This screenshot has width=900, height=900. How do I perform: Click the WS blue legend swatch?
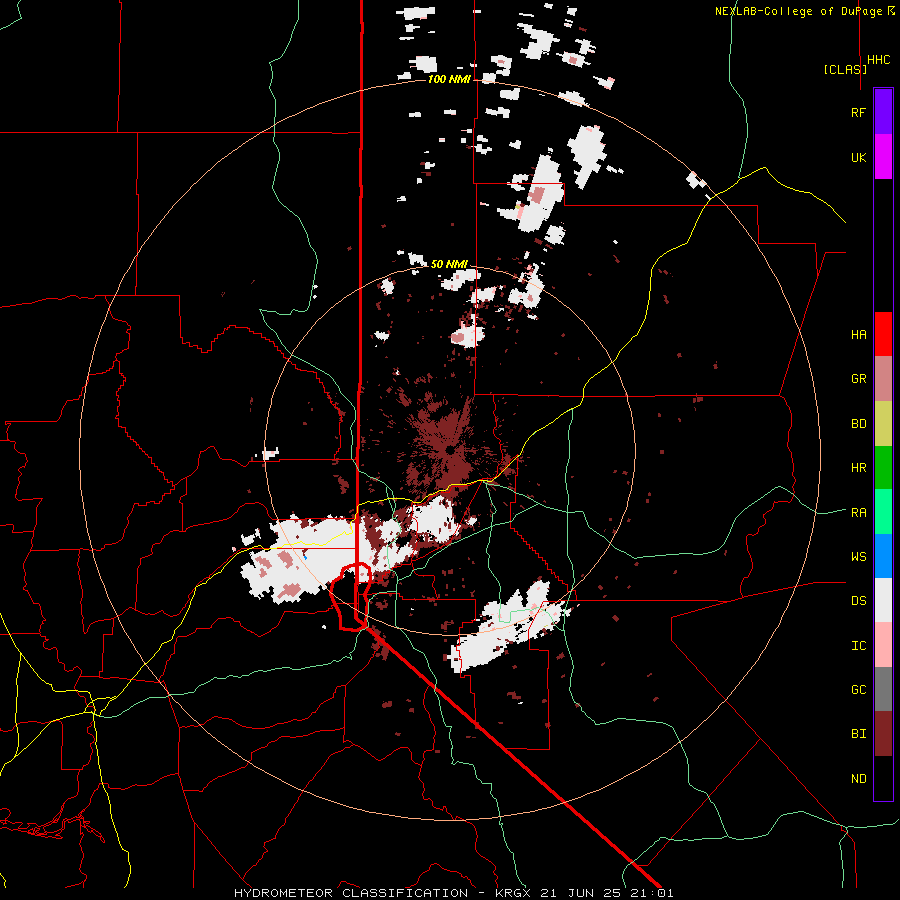pyautogui.click(x=883, y=556)
